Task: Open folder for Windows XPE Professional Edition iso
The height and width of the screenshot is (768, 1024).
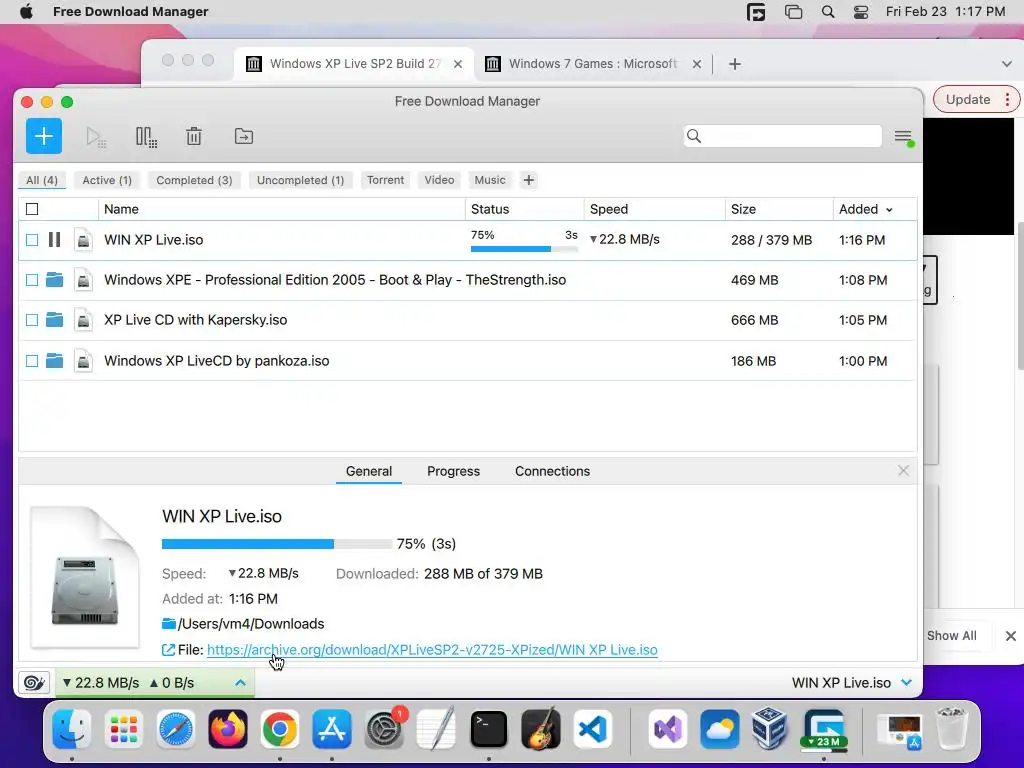Action: coord(55,280)
